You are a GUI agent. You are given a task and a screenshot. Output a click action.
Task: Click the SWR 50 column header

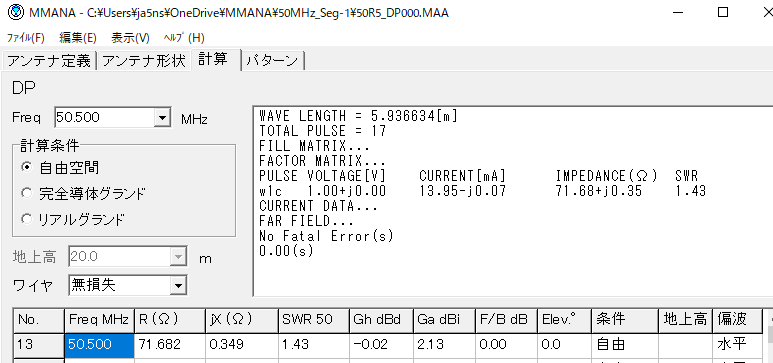pyautogui.click(x=313, y=320)
